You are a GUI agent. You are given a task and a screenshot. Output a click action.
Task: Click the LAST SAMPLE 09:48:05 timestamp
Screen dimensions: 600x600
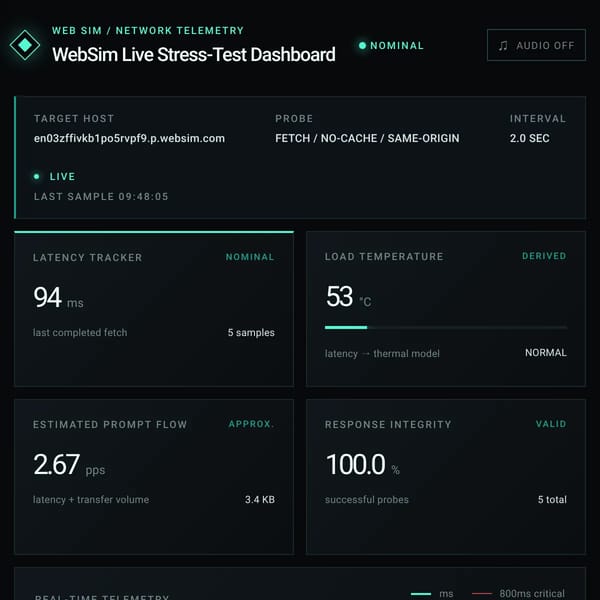[101, 197]
